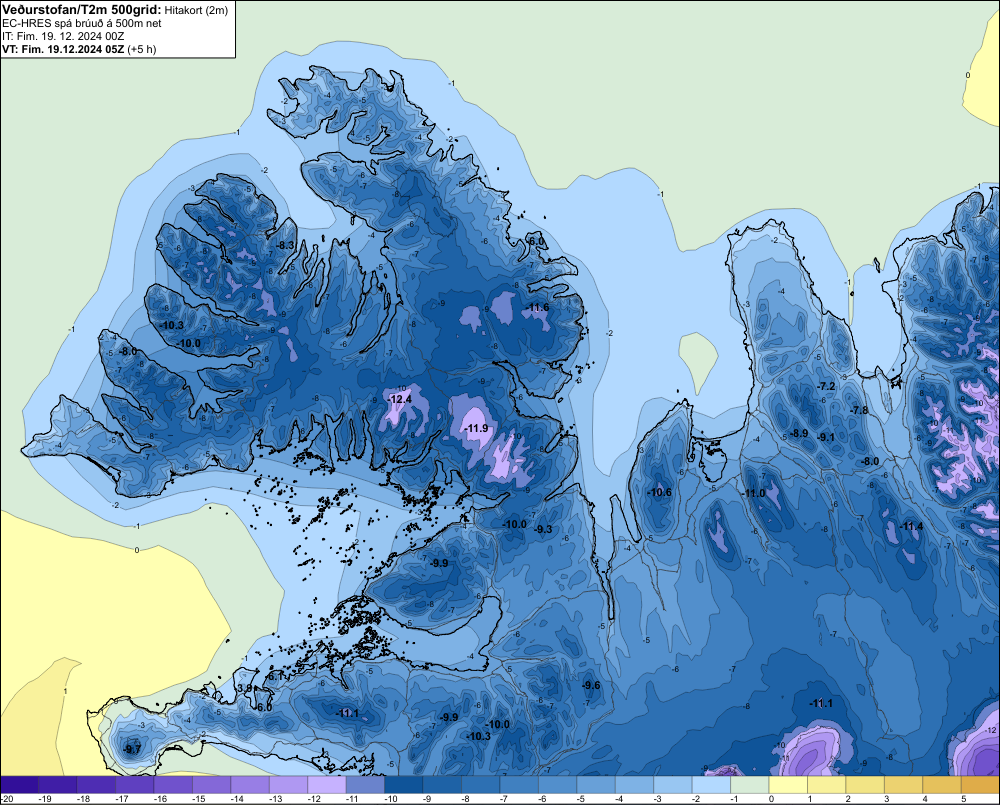Screen dimensions: 1000x805
Task: Click the init time 'IT: Fim. 19. 12. 2024 00Z'
Action: (63, 36)
